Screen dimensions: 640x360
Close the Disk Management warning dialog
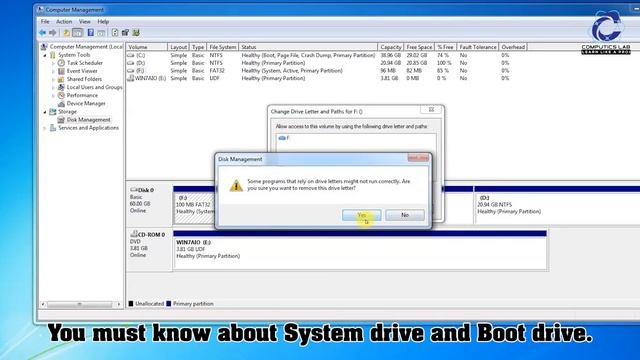(418, 158)
